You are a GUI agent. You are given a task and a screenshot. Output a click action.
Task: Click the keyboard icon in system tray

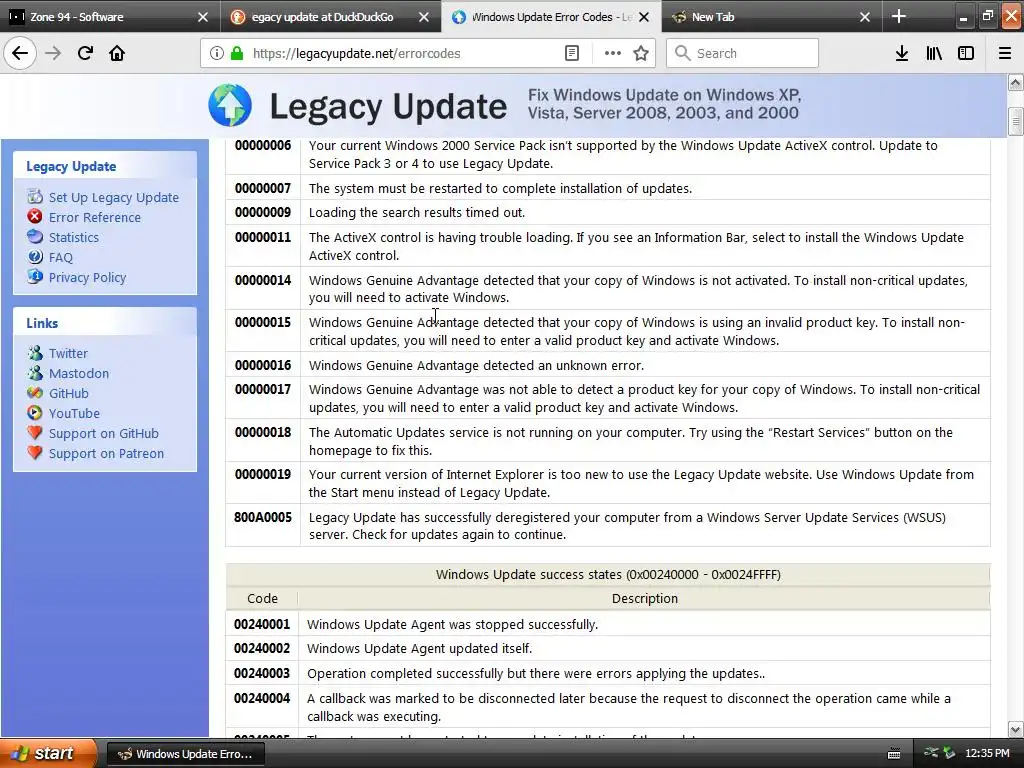click(894, 754)
